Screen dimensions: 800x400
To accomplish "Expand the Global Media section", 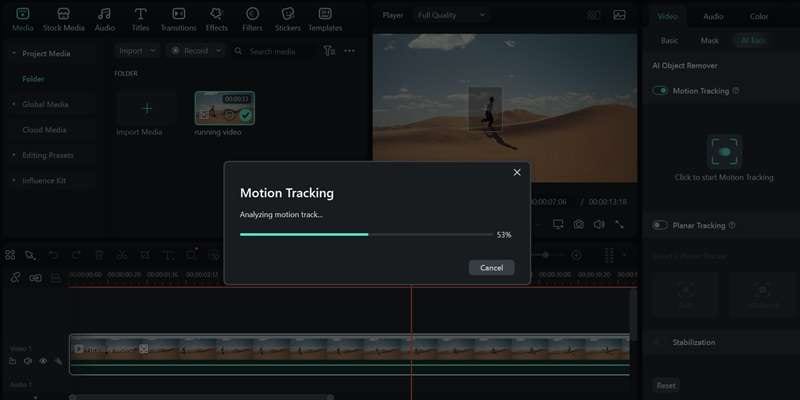I will coord(14,104).
